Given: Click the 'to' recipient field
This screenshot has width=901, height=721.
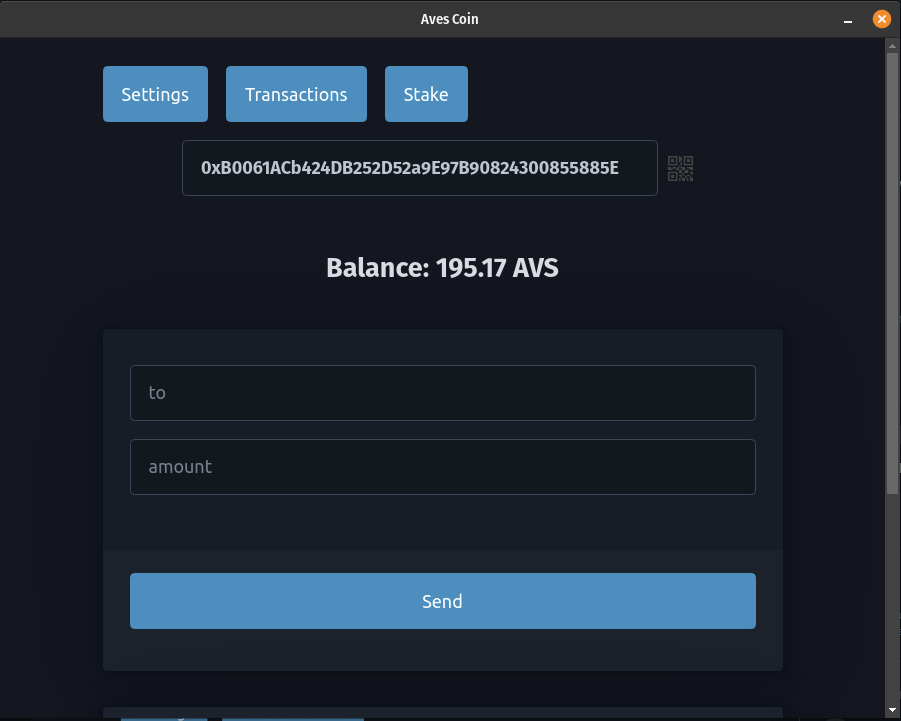Looking at the screenshot, I should (x=443, y=392).
